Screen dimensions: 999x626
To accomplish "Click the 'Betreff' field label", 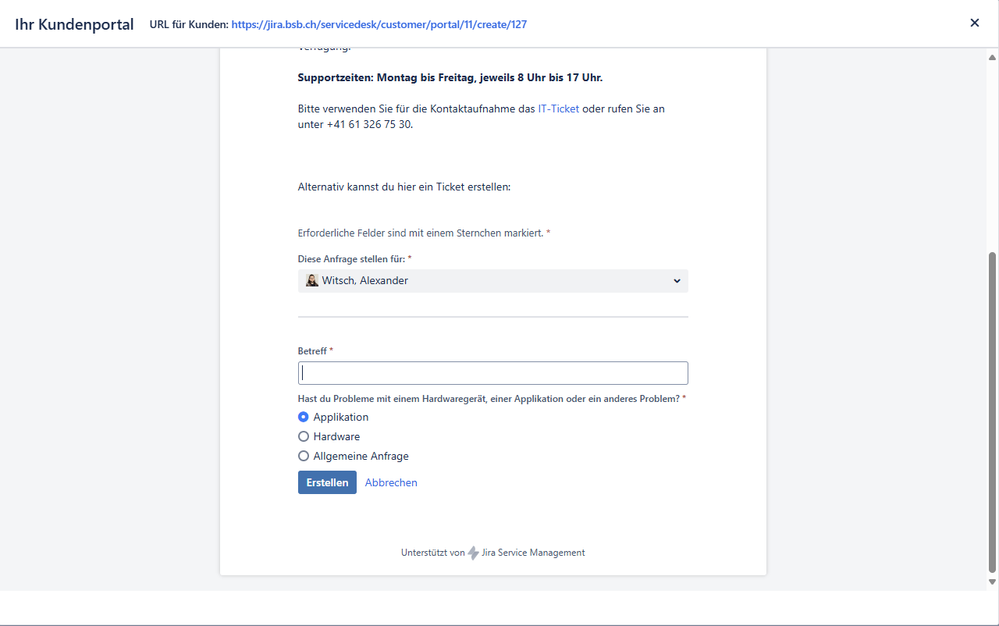I will [312, 351].
